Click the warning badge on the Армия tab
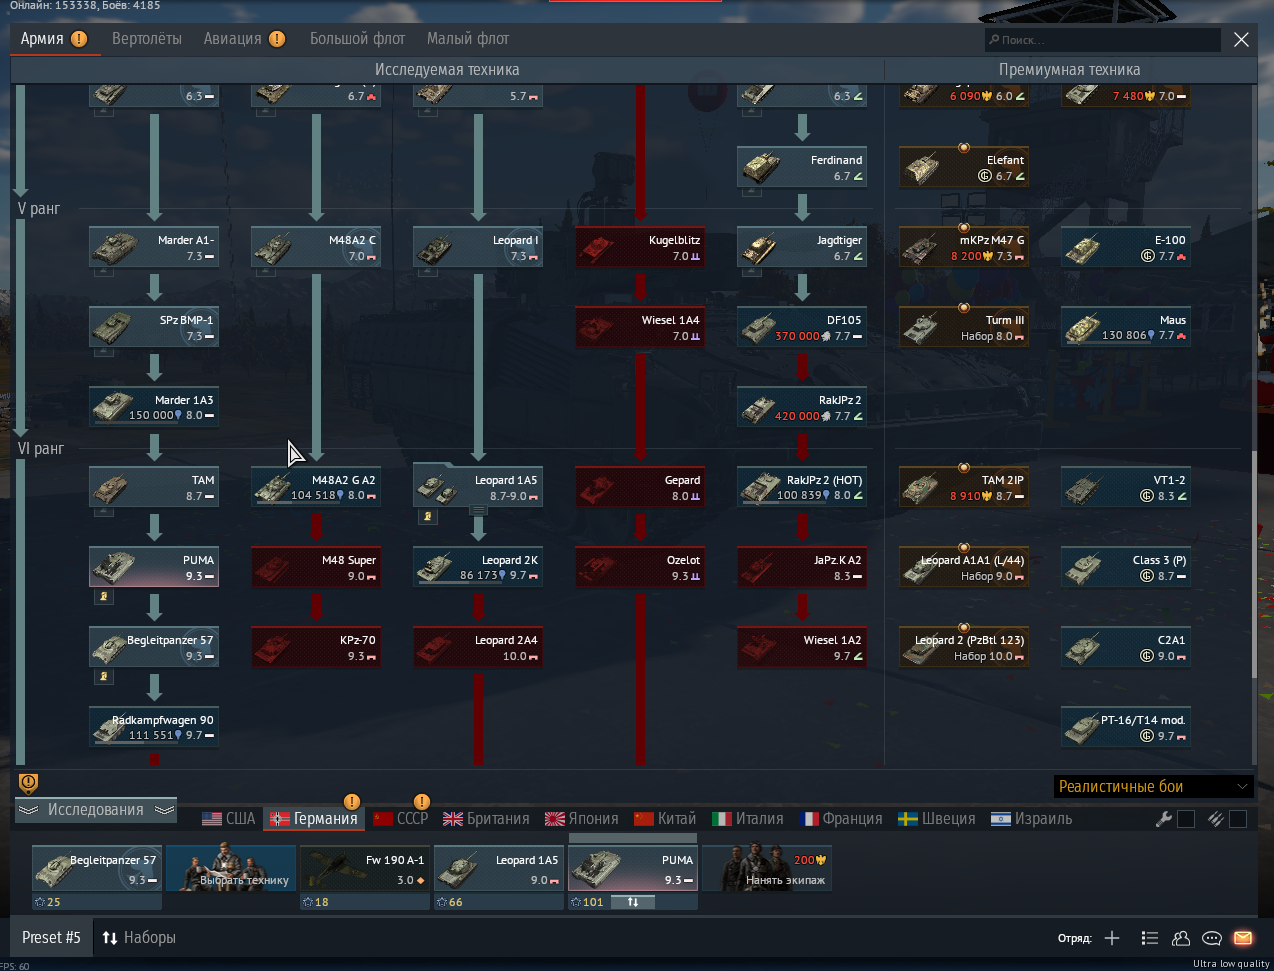 point(79,39)
